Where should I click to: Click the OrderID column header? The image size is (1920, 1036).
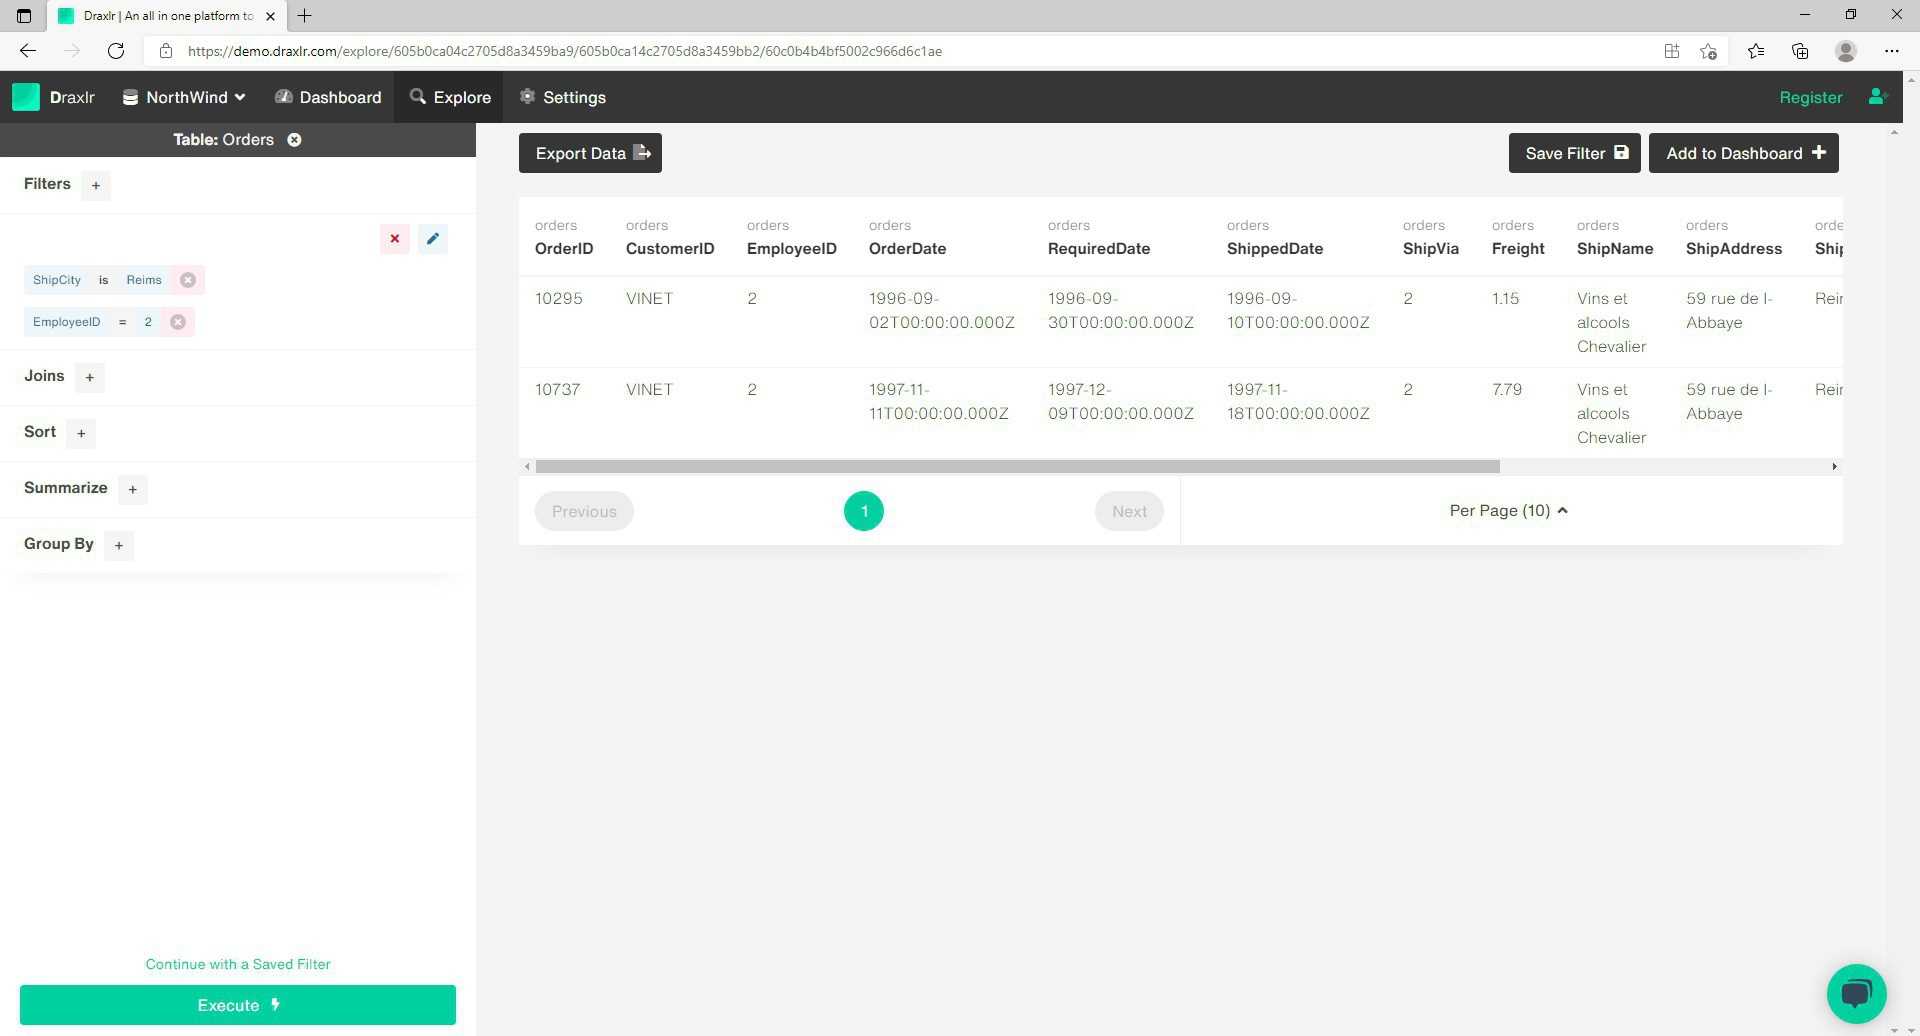[x=564, y=249]
